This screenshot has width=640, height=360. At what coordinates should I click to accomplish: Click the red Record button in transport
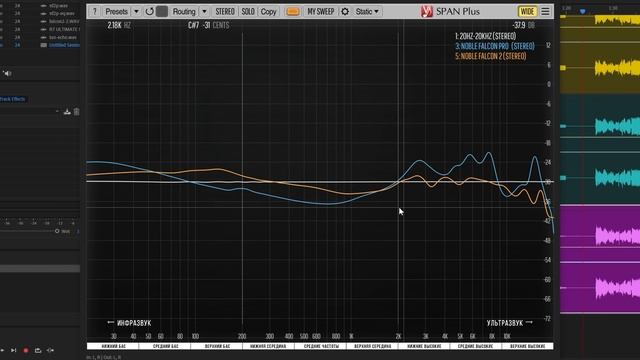click(26, 350)
